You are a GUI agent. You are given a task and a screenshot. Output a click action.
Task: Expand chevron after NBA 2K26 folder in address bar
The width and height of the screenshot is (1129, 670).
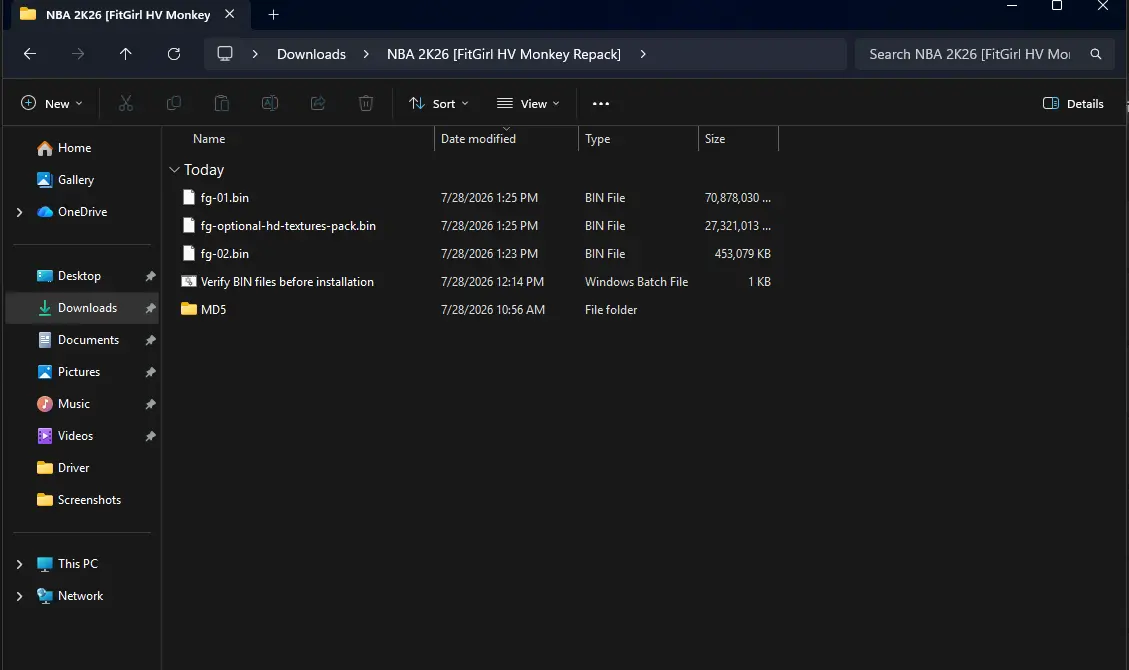[643, 54]
